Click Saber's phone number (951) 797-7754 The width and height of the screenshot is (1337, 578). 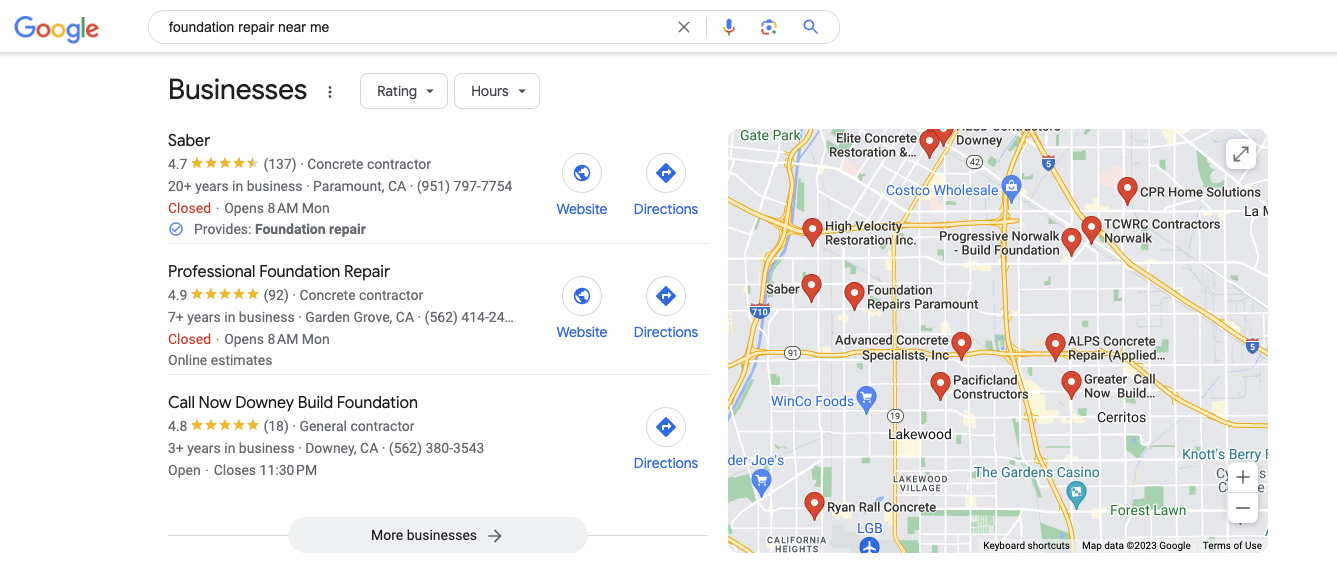tap(464, 186)
